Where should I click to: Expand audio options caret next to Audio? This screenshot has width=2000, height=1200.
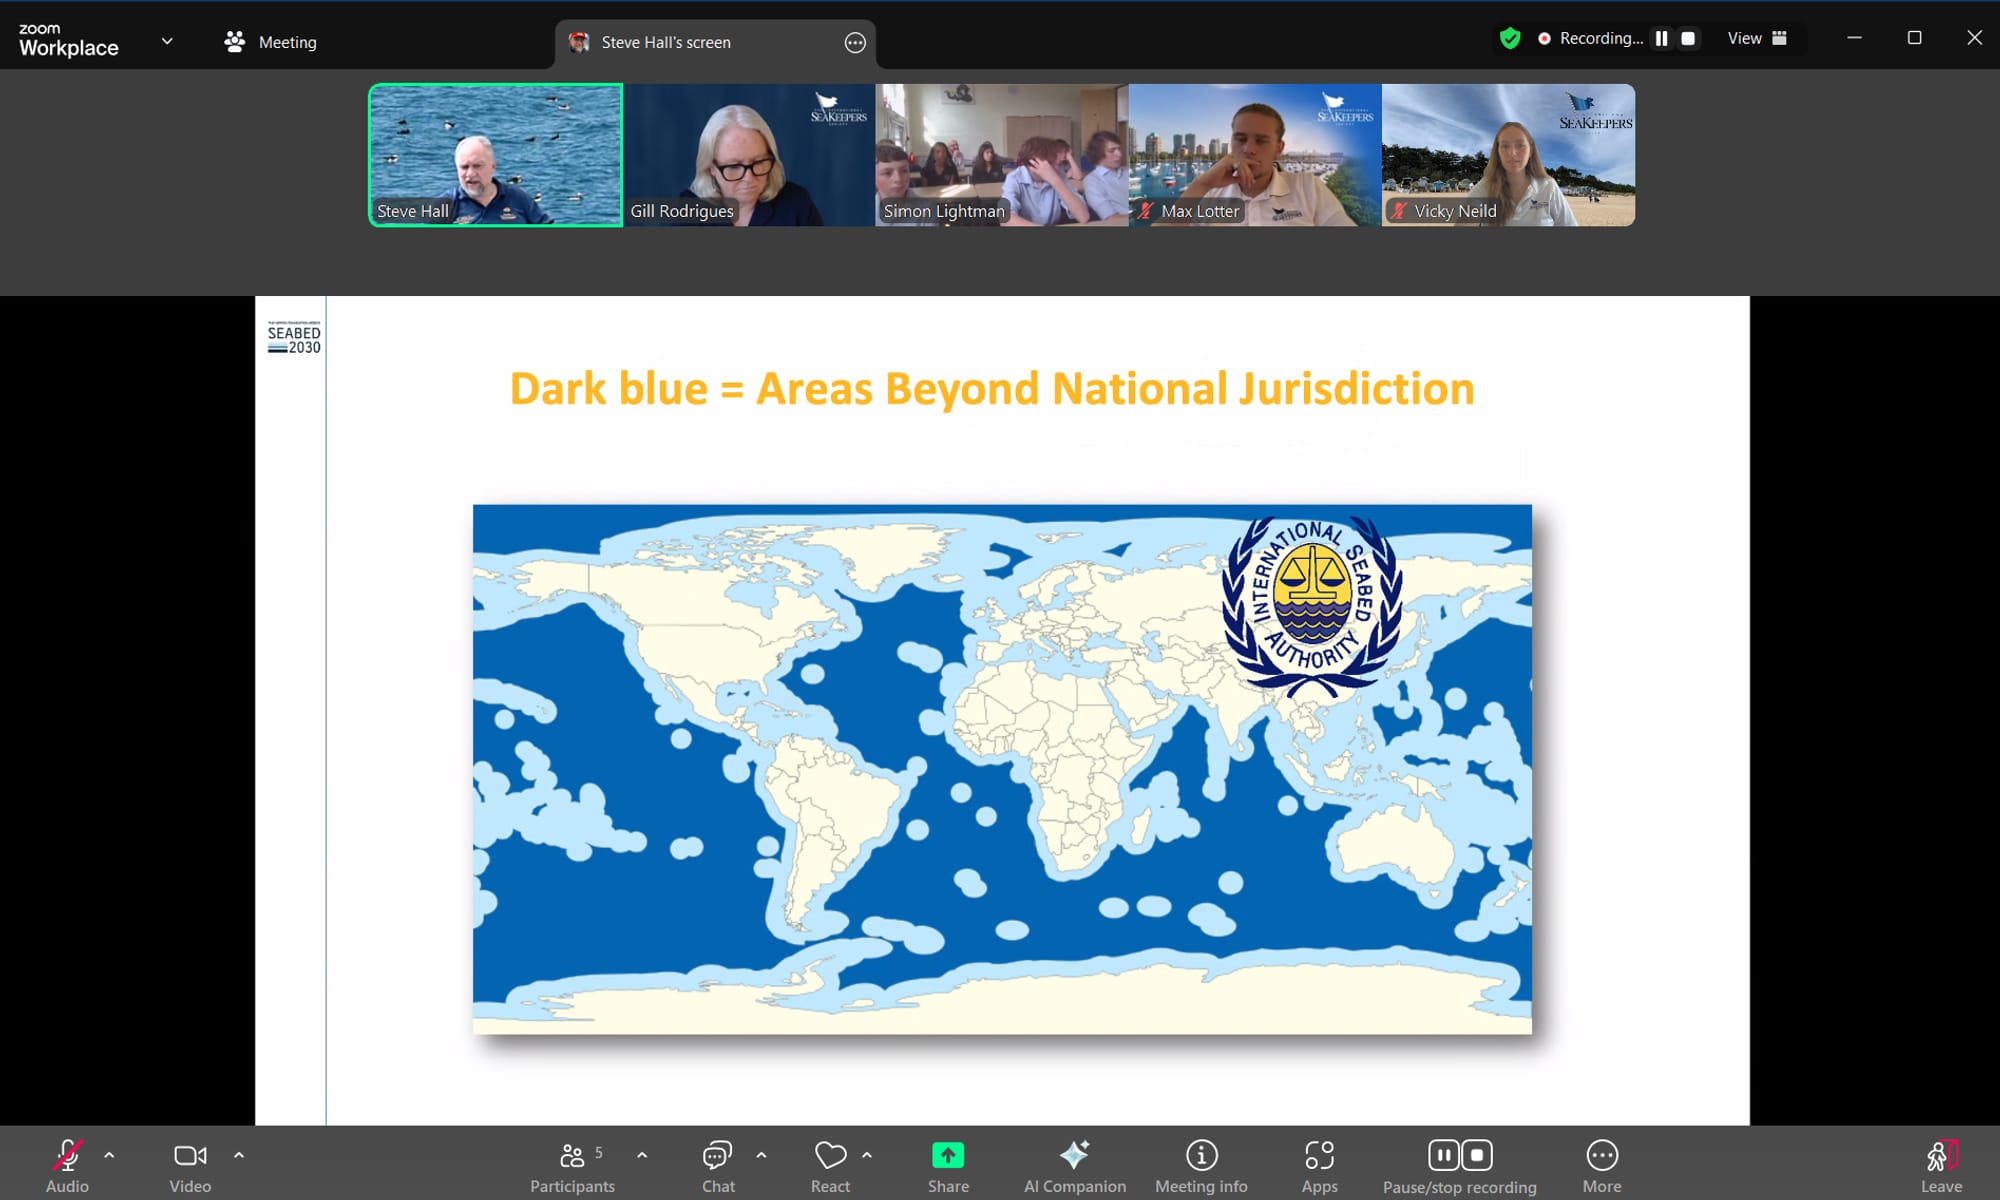[109, 1155]
